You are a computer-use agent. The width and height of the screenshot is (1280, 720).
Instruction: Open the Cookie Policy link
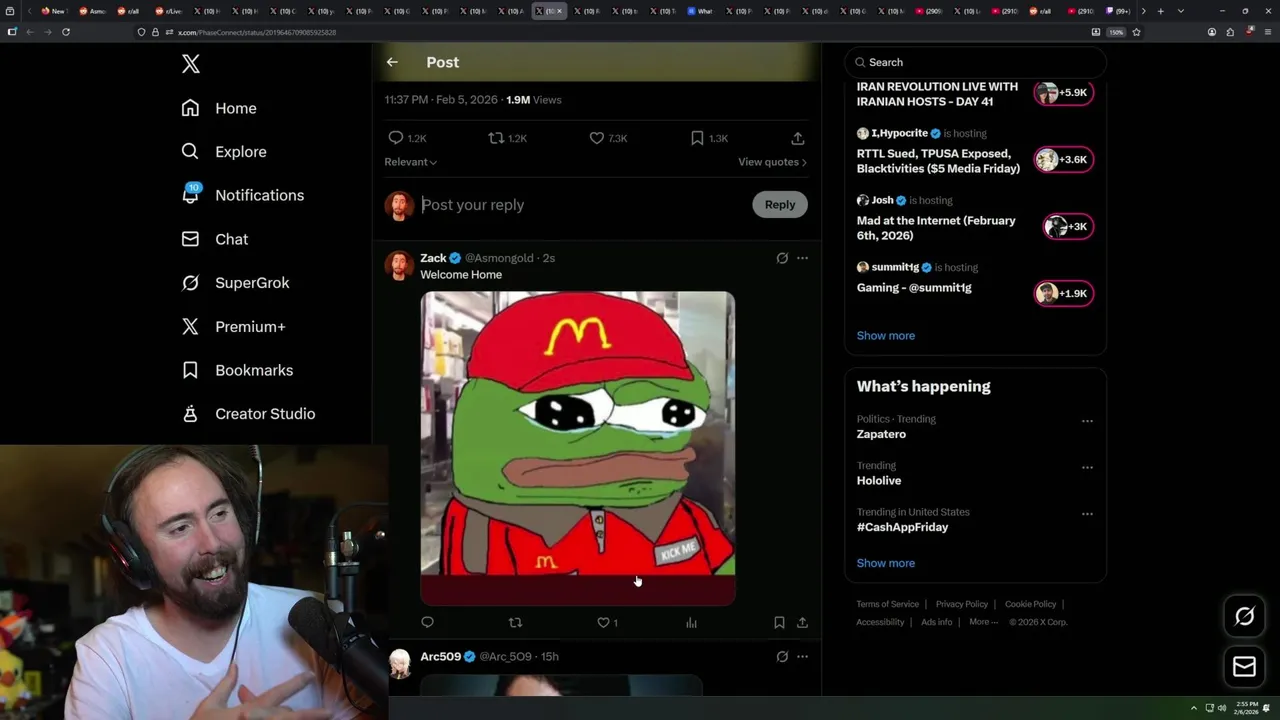(1030, 604)
